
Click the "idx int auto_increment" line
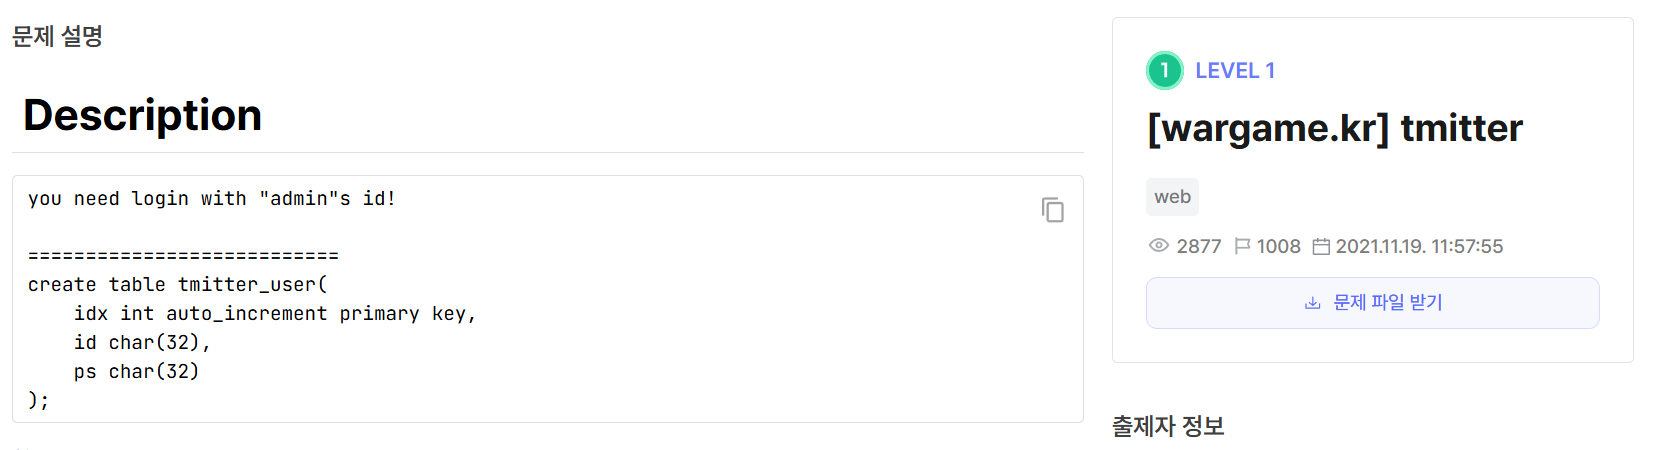(x=275, y=314)
